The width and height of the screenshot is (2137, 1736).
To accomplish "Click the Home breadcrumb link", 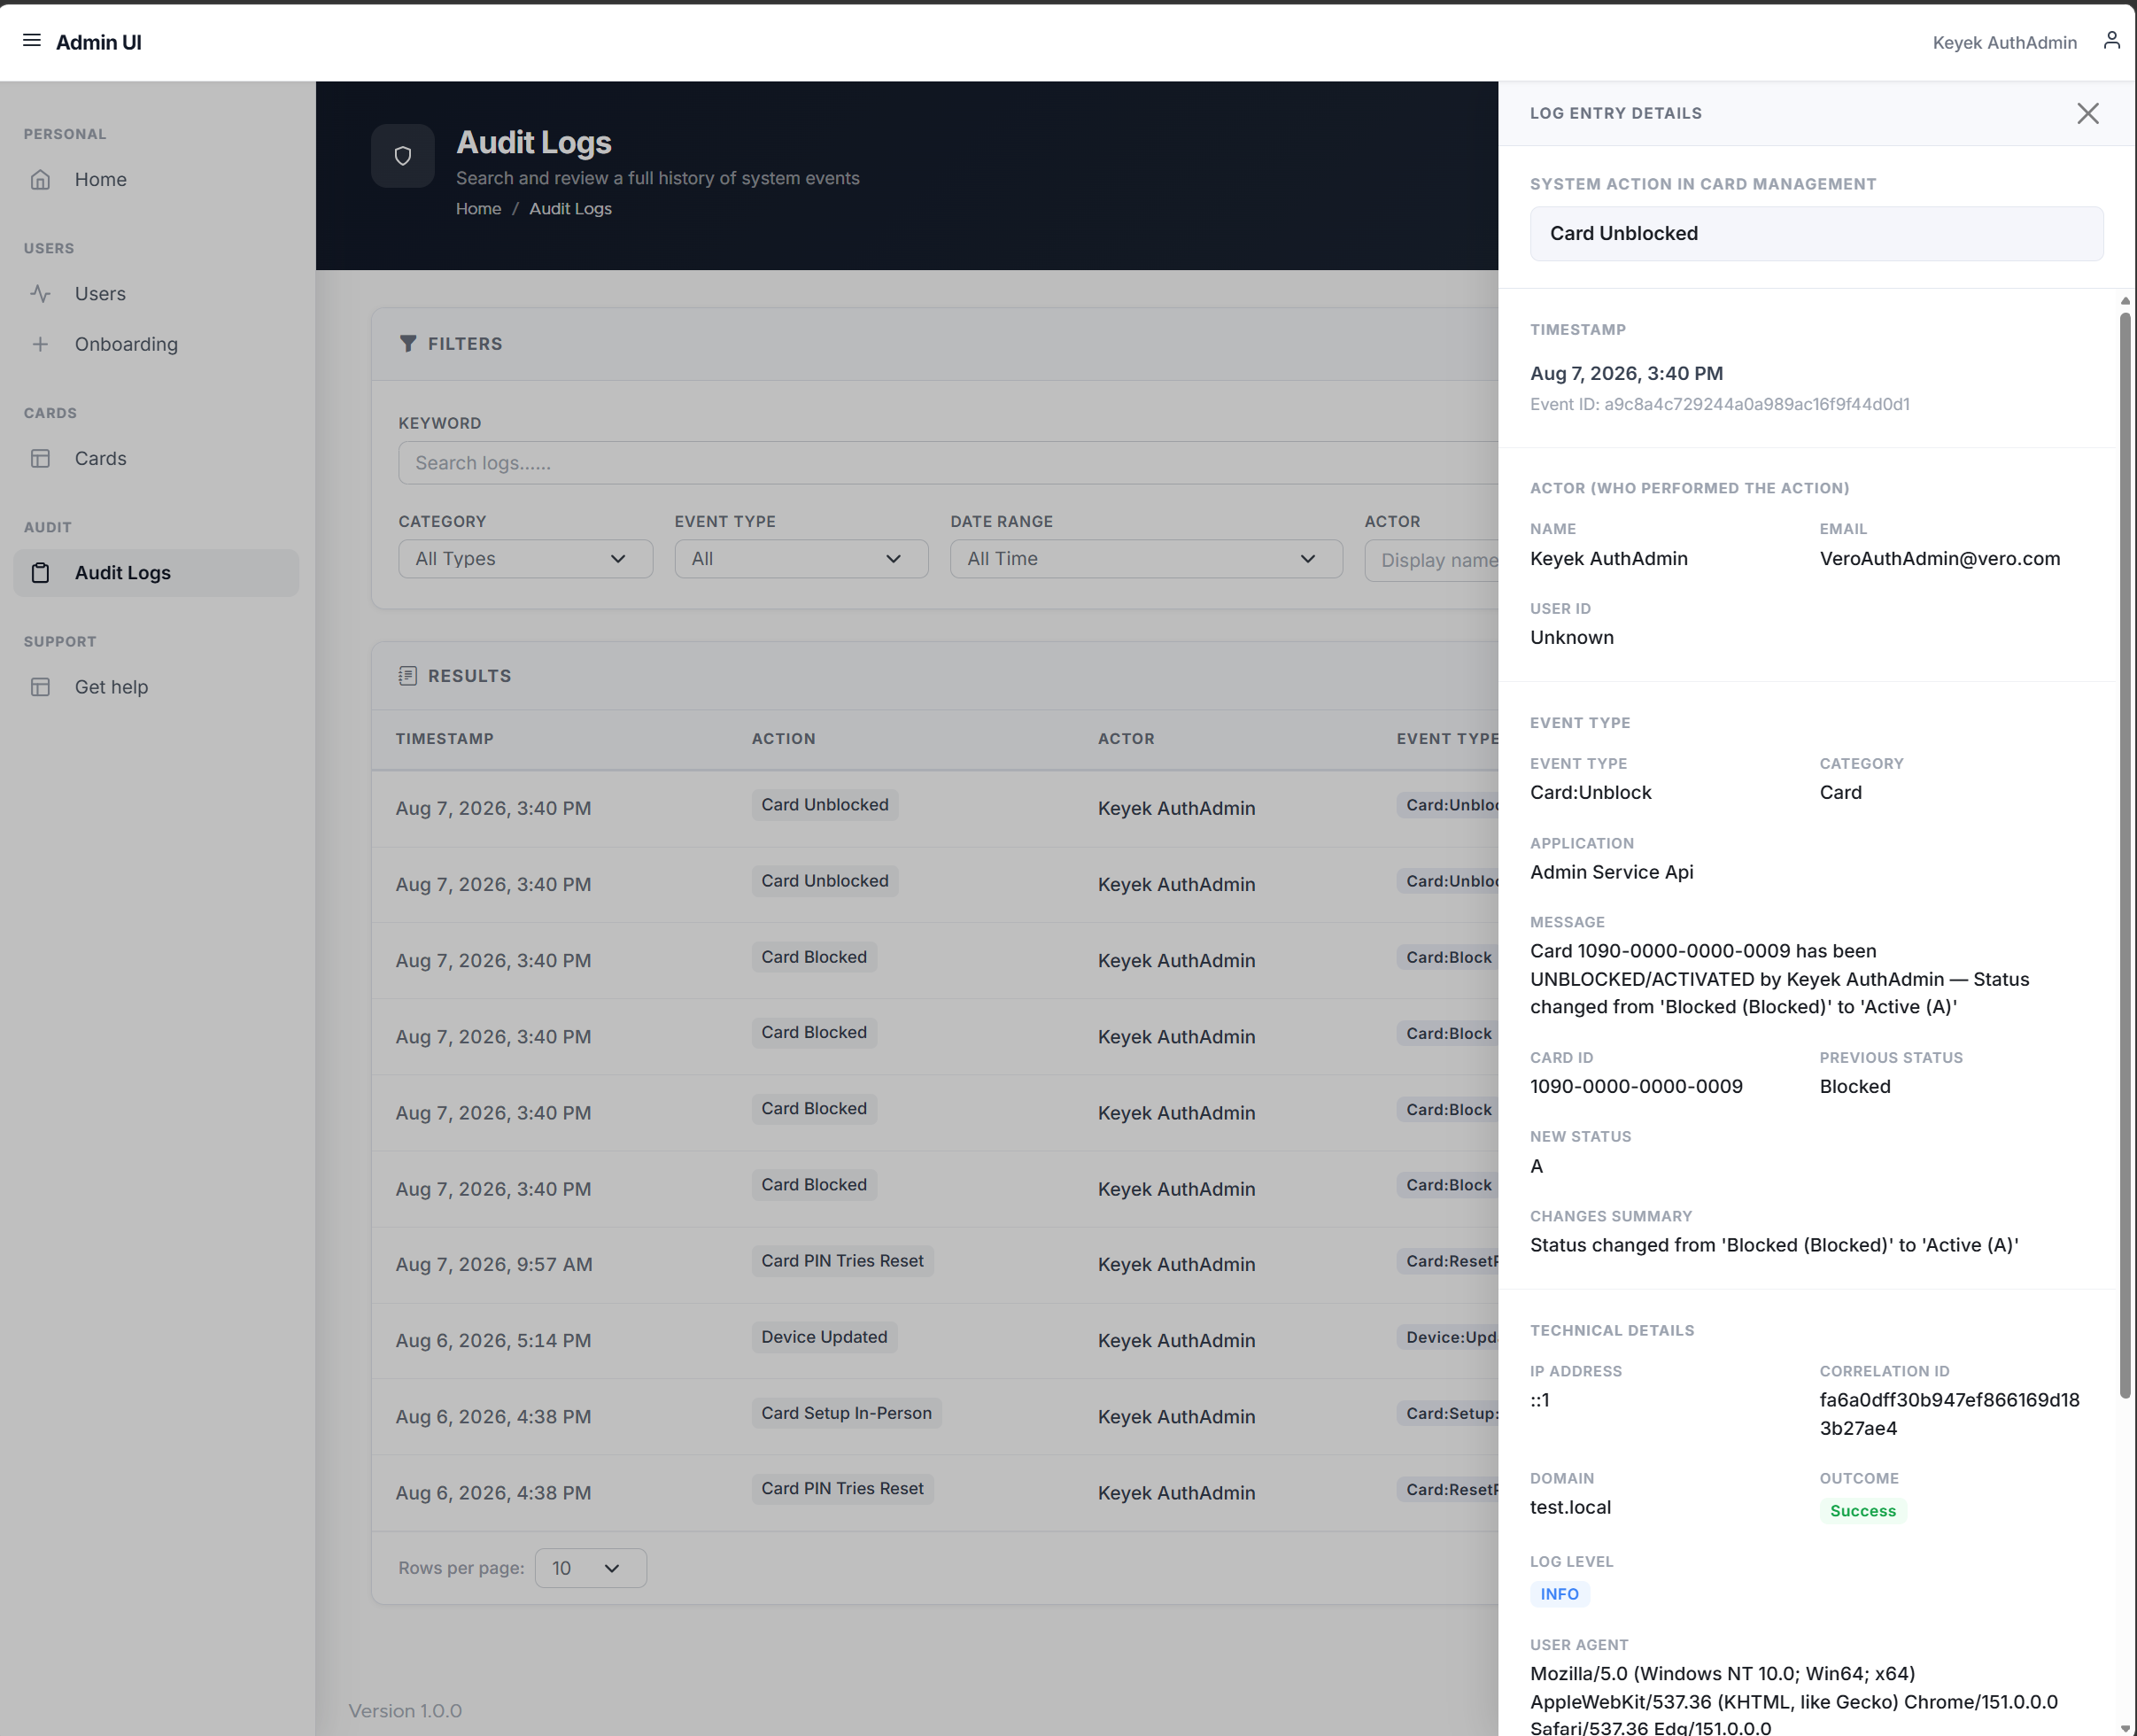I will coord(478,209).
